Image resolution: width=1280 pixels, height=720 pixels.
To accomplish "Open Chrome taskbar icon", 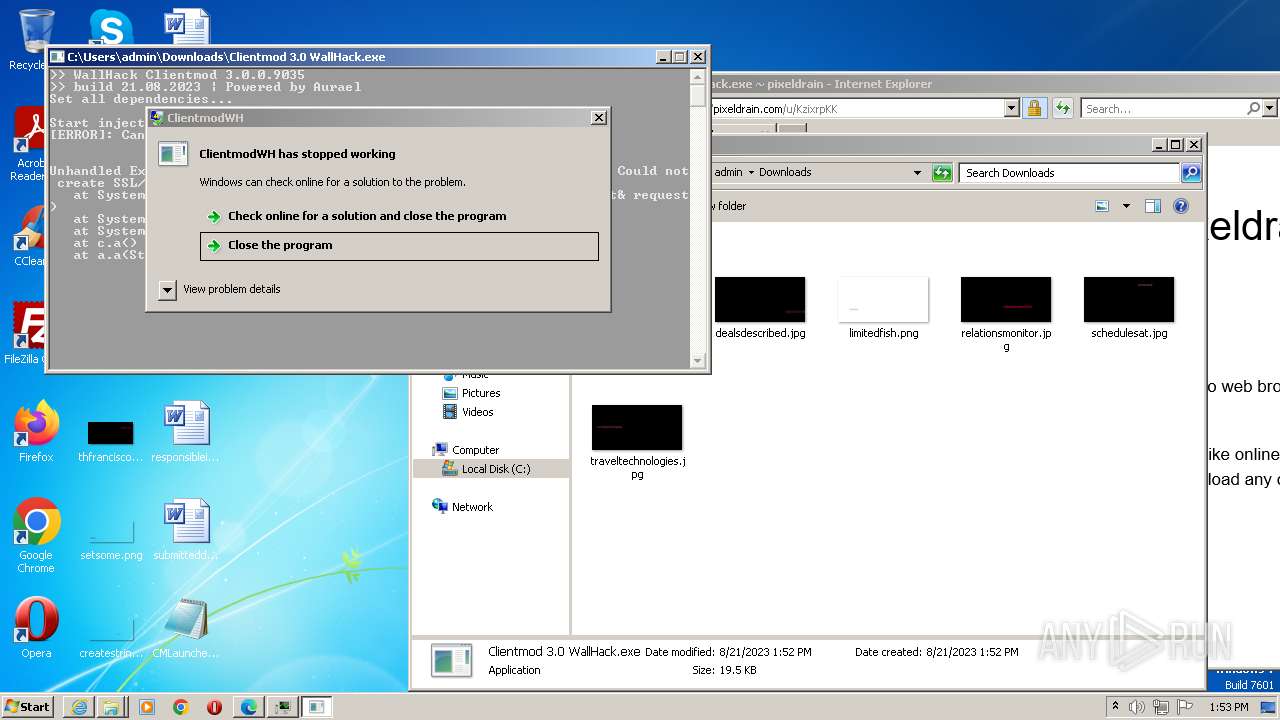I will [x=180, y=707].
